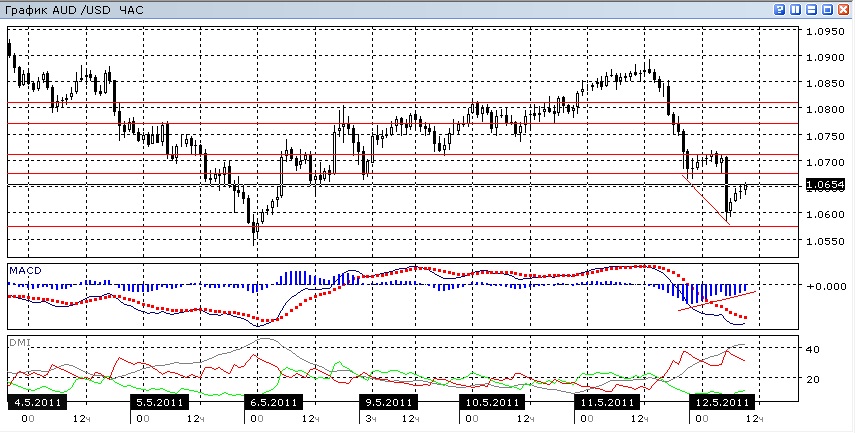855x433 pixels.
Task: Click the 1.0900 price axis label
Action: point(825,57)
